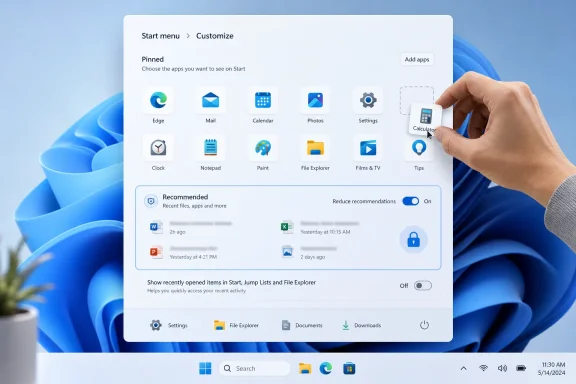
Task: Open the pinned Mail app
Action: click(210, 100)
